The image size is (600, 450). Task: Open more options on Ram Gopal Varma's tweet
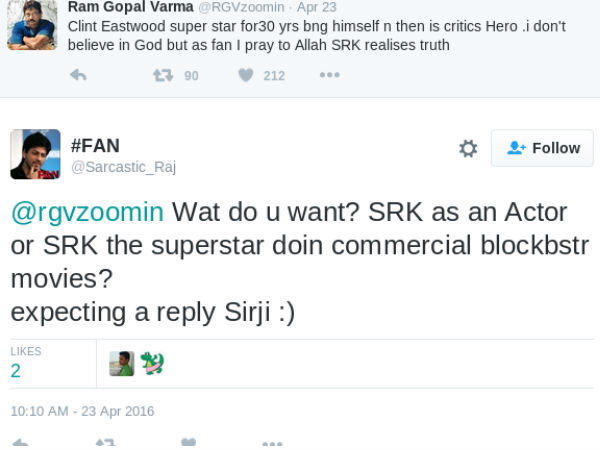329,75
